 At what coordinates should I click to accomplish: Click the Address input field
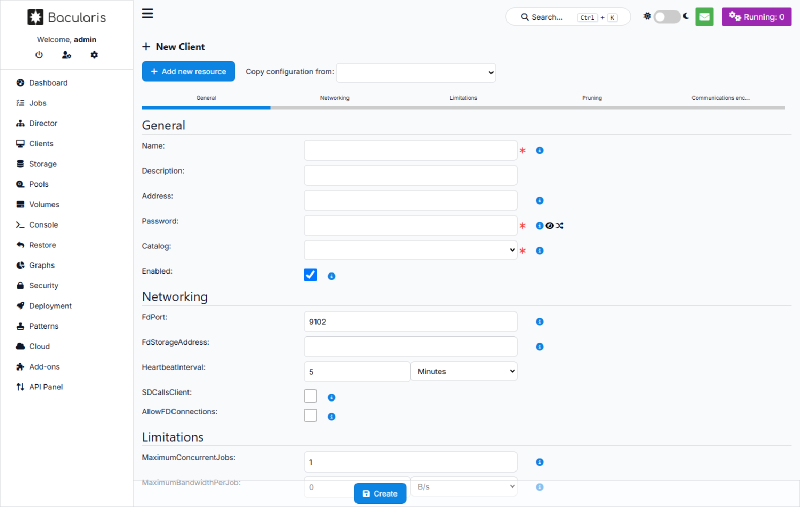pos(411,200)
